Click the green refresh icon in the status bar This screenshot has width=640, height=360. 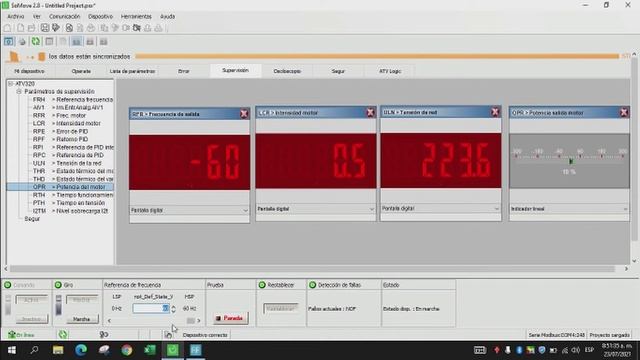click(63, 335)
